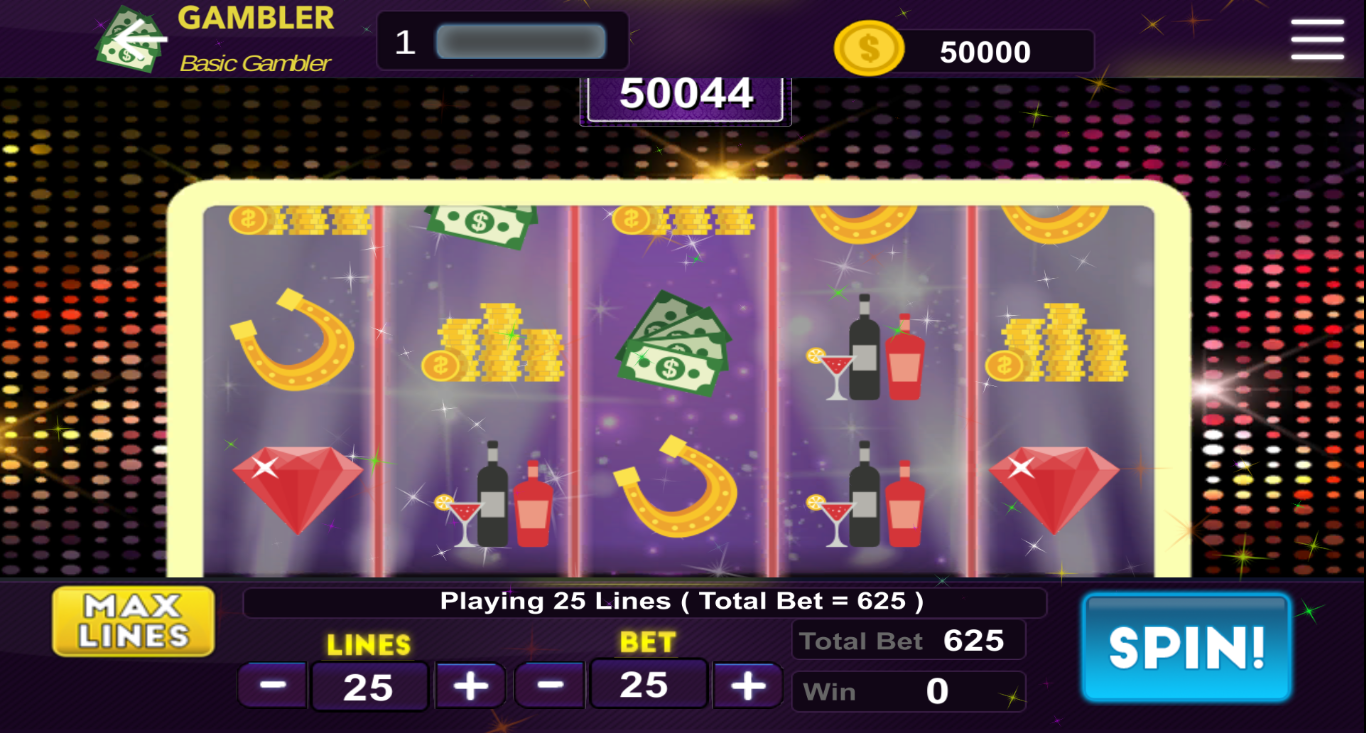This screenshot has height=733, width=1366.
Task: Click the level progress bar
Action: (x=521, y=42)
